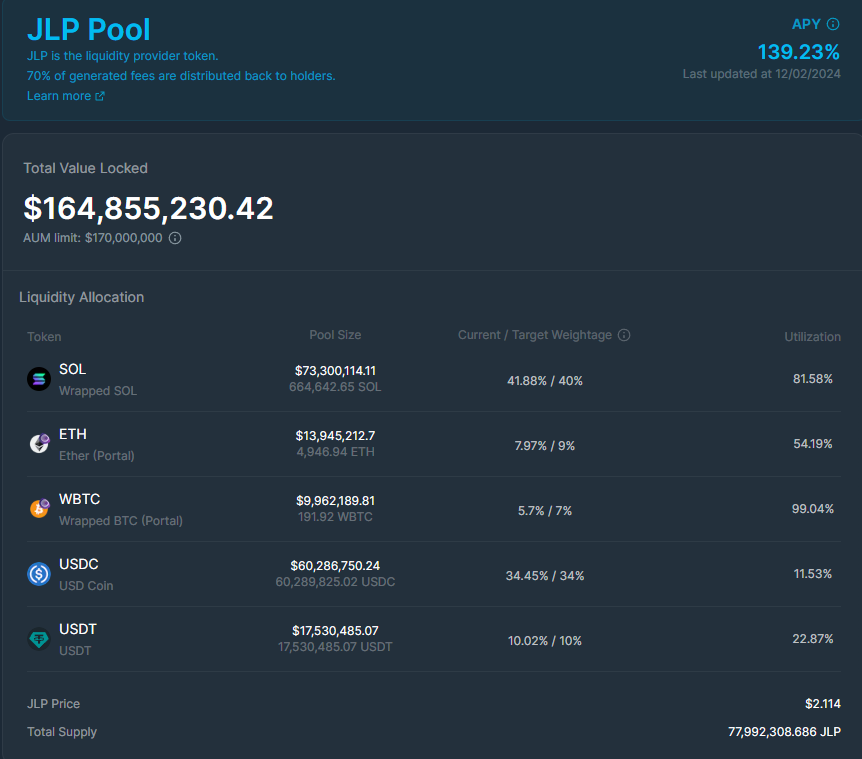Click the $164,855,230.42 total value
Viewport: 862px width, 759px height.
[148, 208]
